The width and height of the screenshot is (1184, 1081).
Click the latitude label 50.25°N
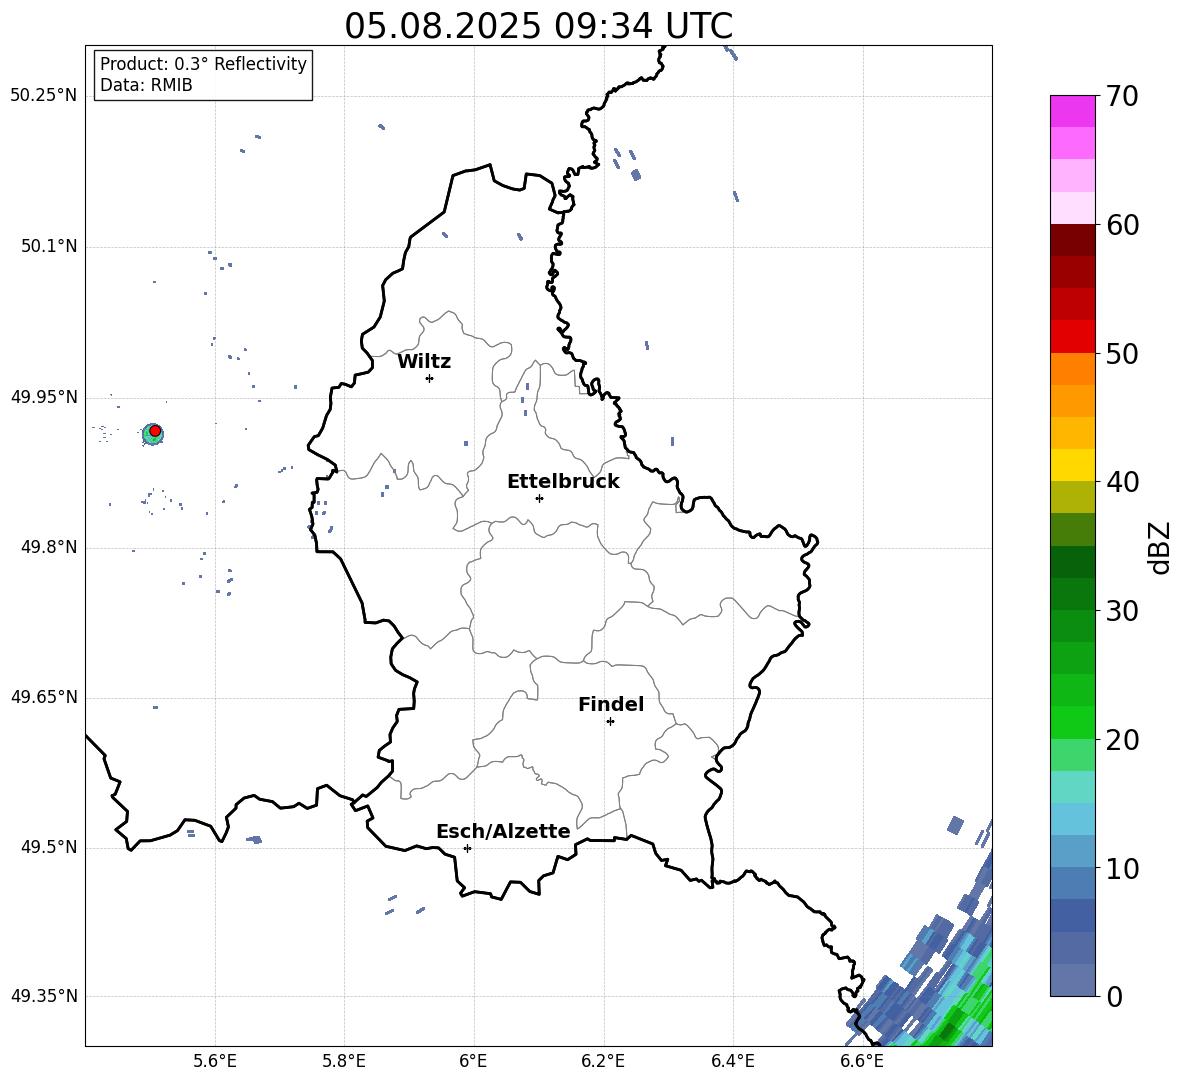click(x=44, y=95)
